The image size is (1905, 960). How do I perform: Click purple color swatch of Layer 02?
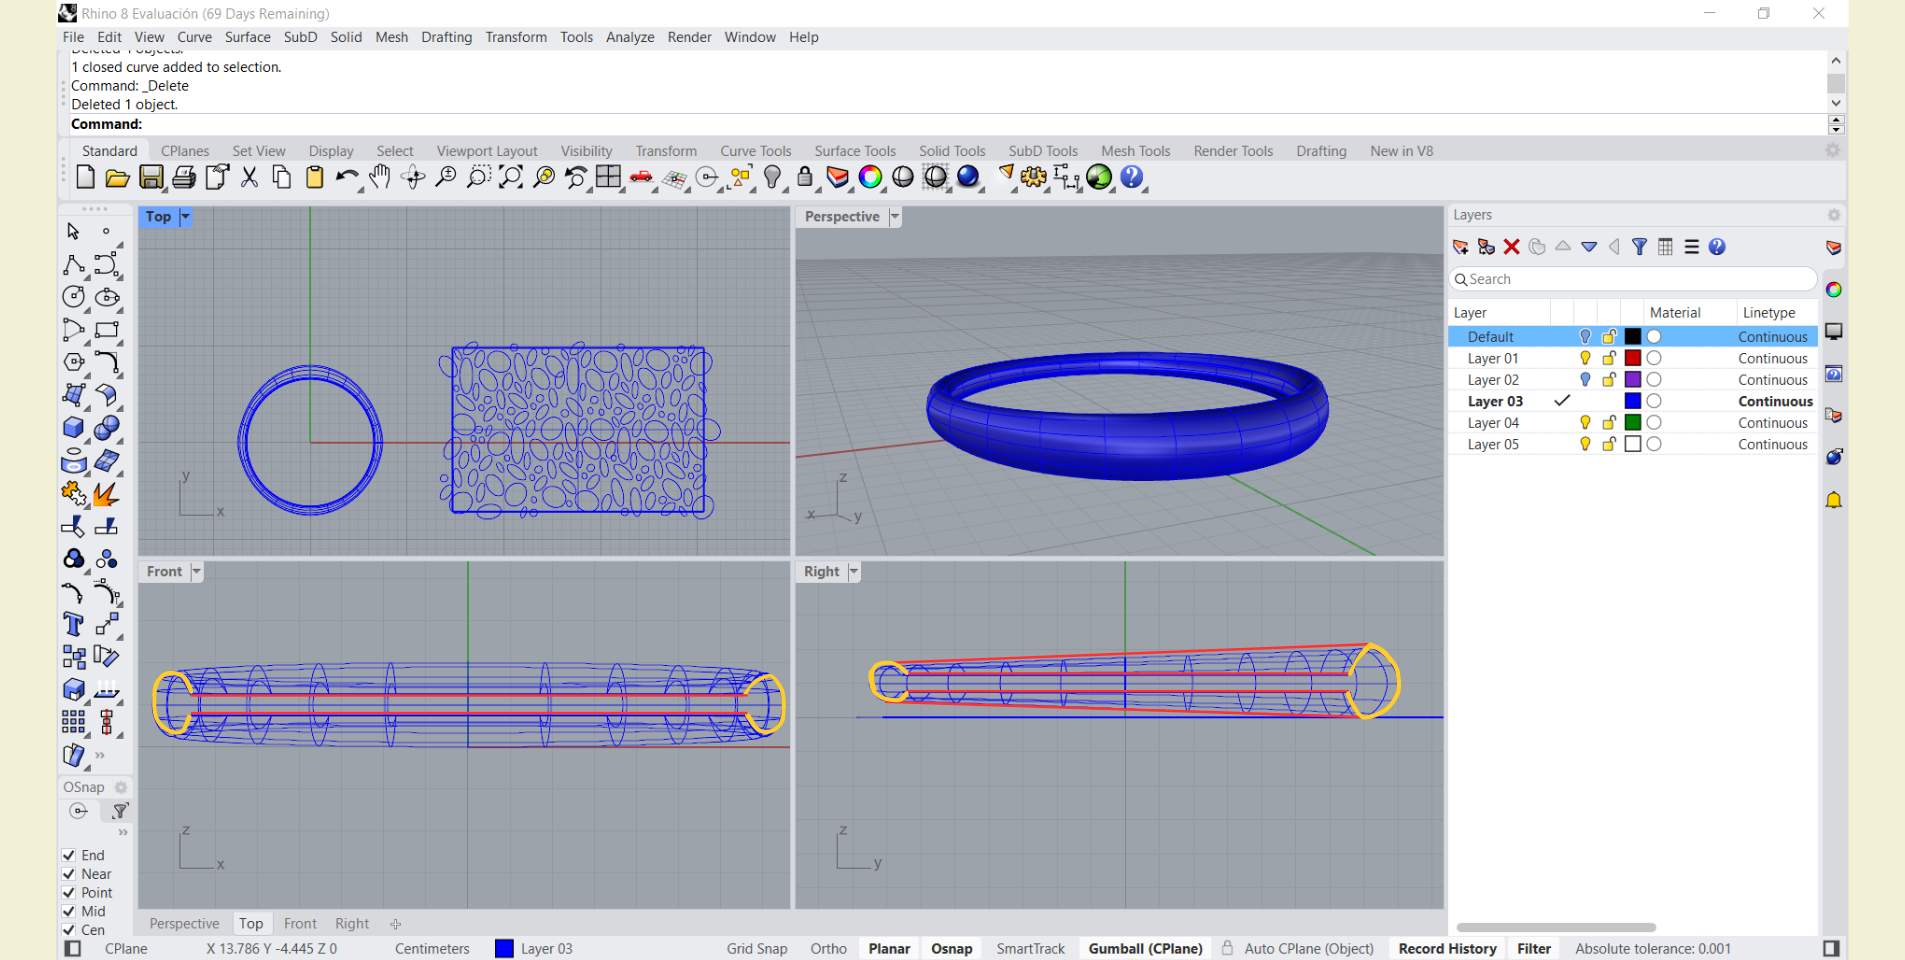pyautogui.click(x=1633, y=379)
